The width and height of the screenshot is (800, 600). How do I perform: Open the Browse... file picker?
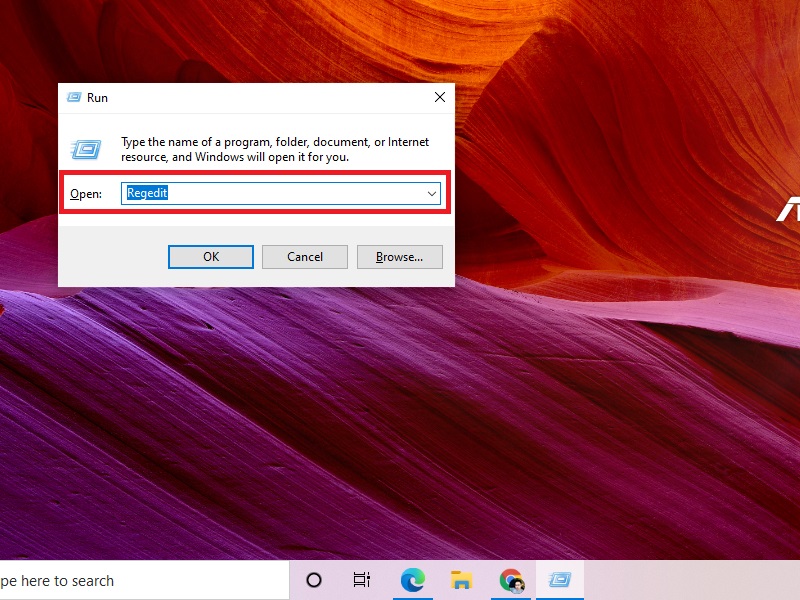[399, 257]
